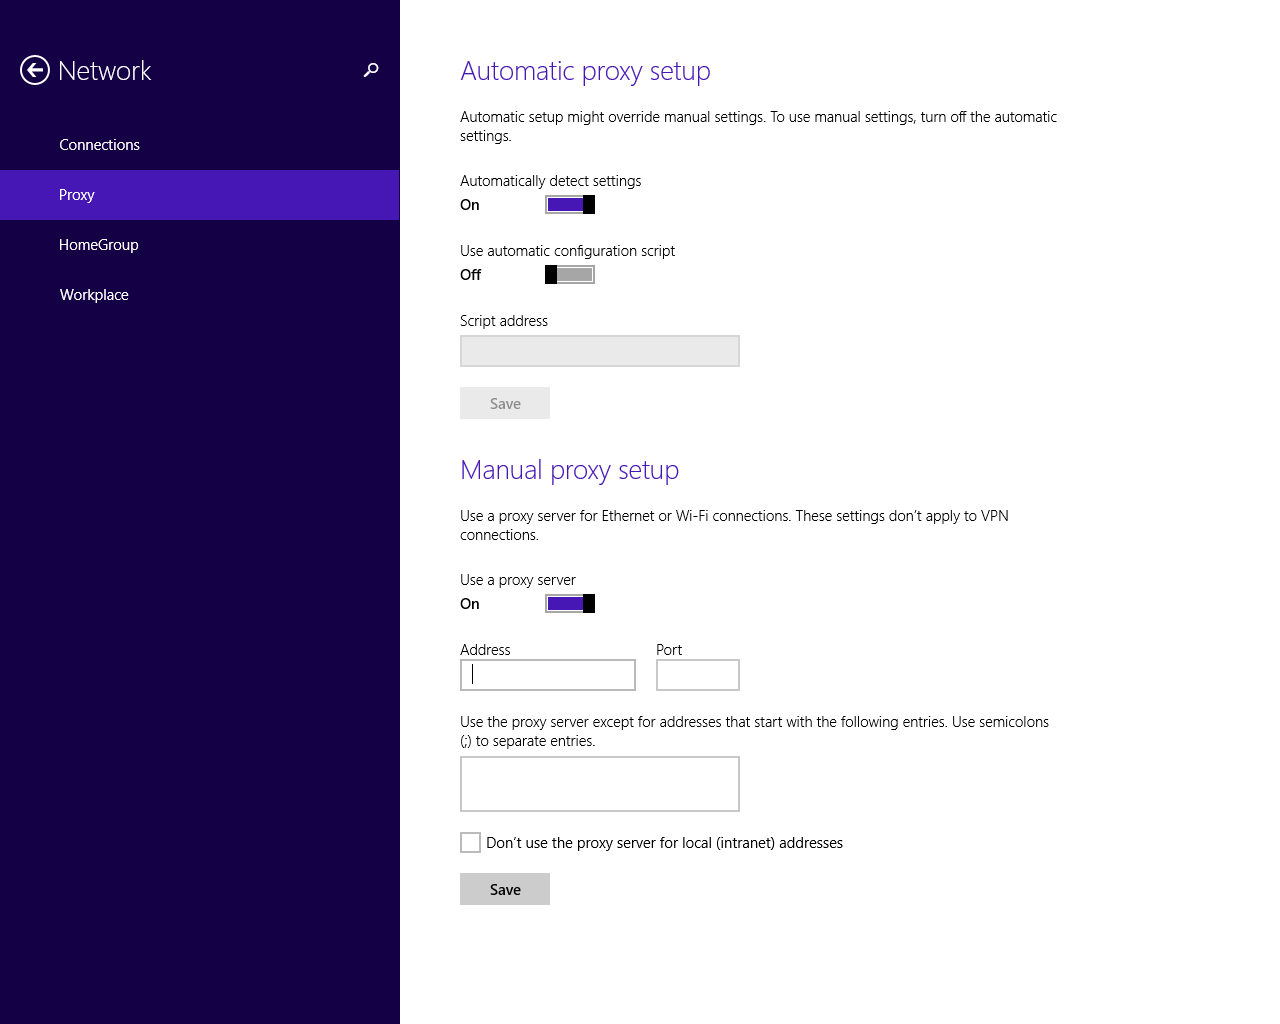Screen dimensions: 1280x1024
Task: Click Save under Manual proxy setup
Action: pyautogui.click(x=505, y=889)
